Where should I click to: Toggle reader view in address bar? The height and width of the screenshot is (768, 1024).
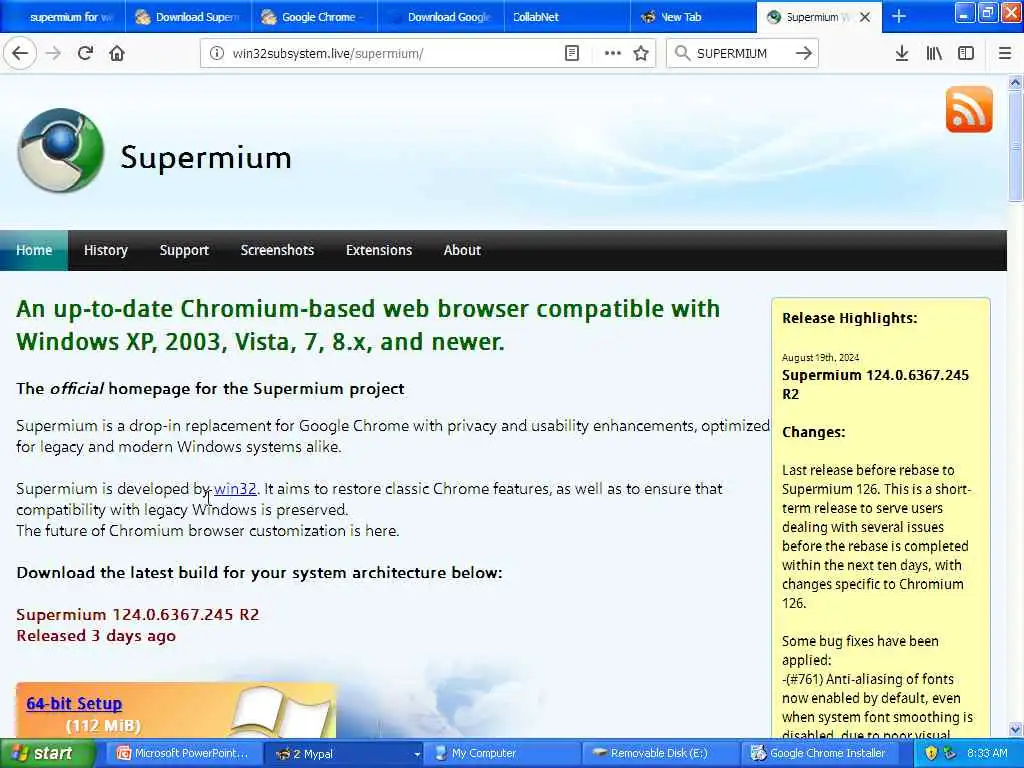(571, 53)
